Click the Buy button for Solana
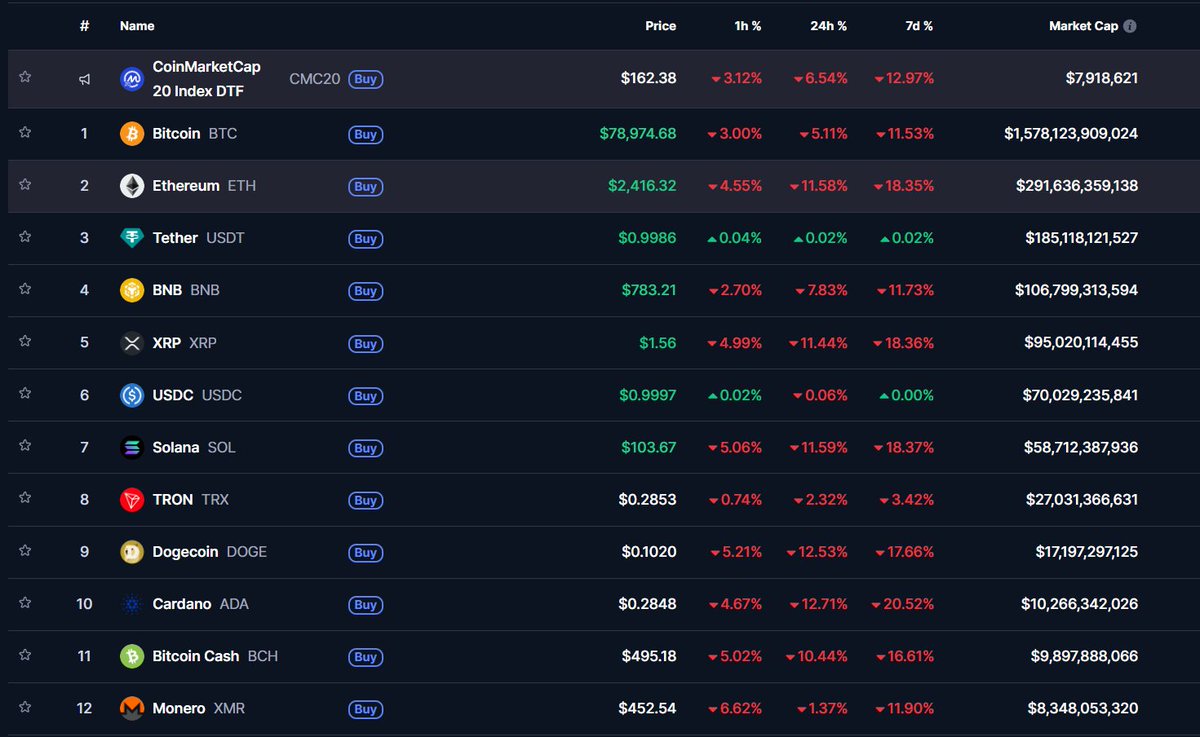 [x=366, y=448]
